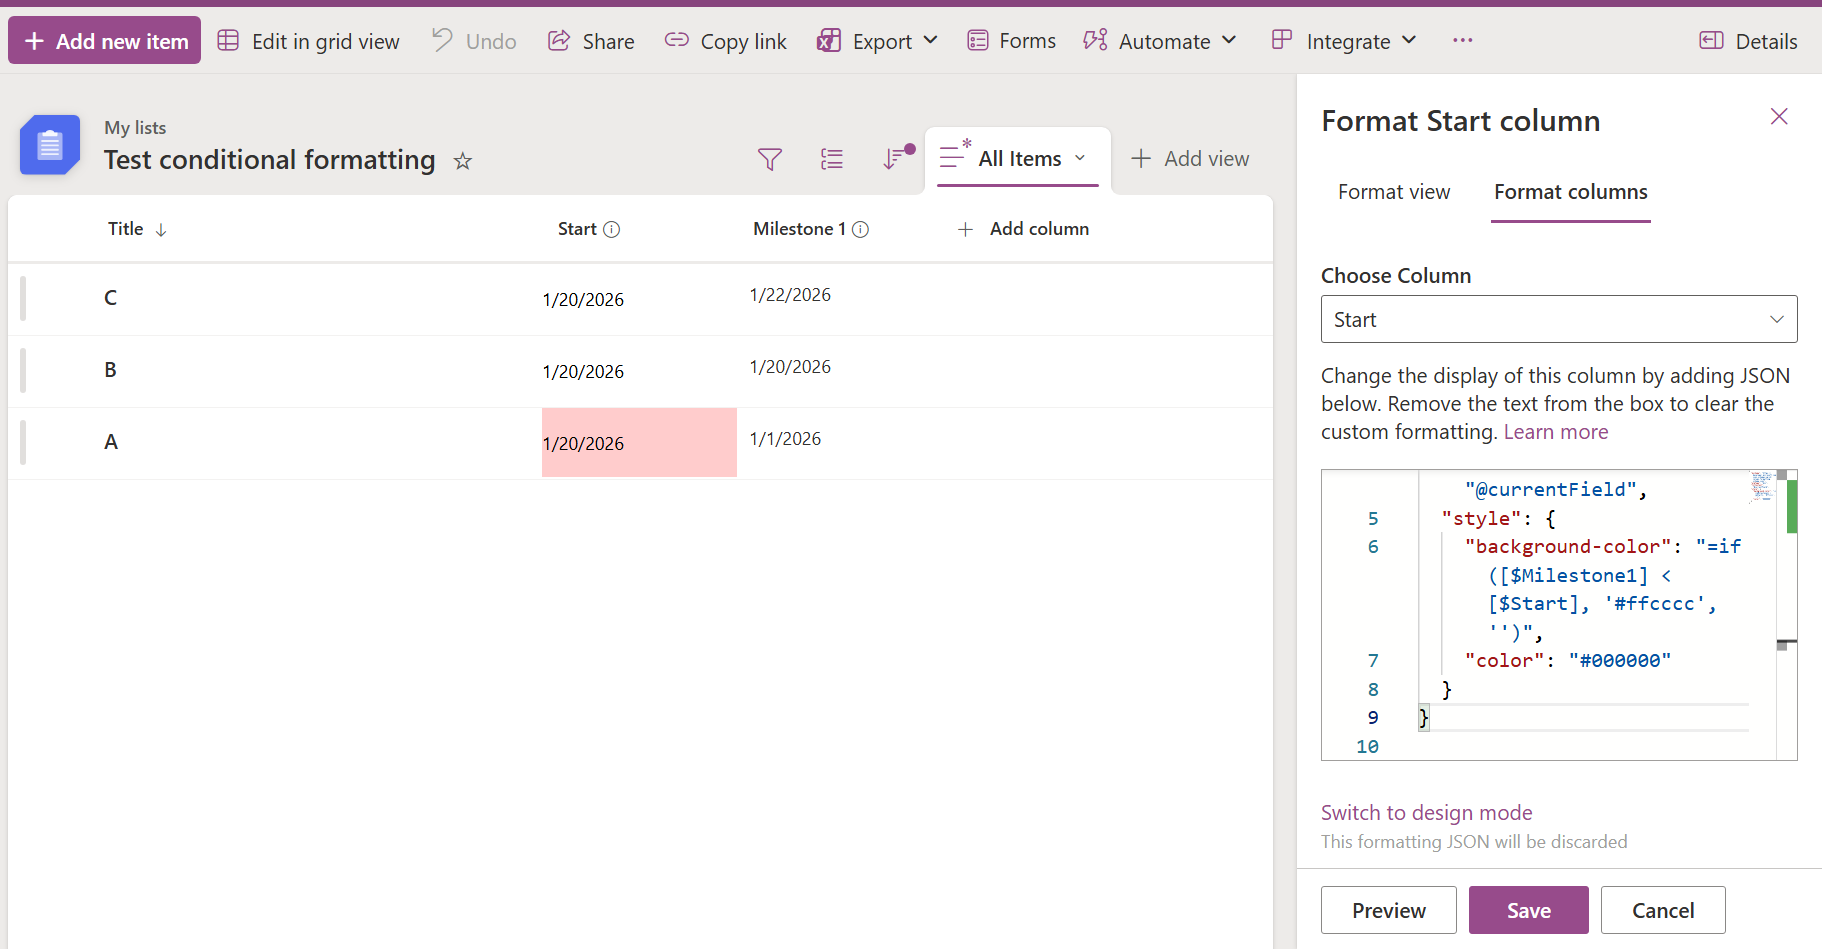
Task: Open the Choose Column dropdown
Action: [1559, 319]
